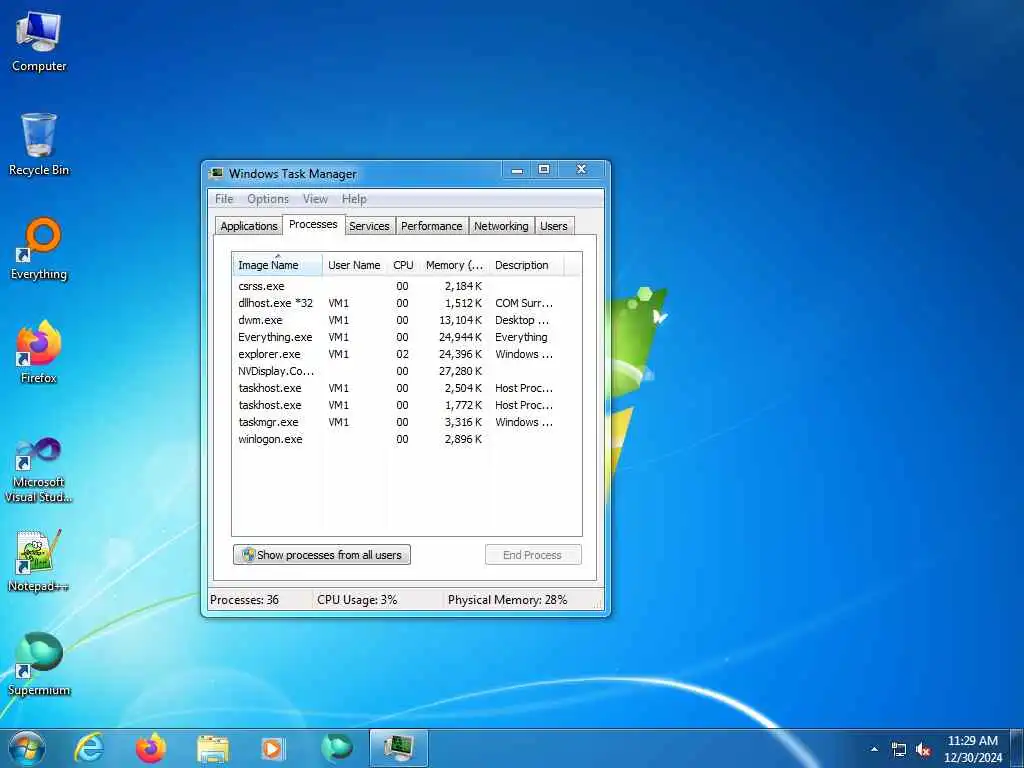Maximize the Windows Task Manager window
Image resolution: width=1024 pixels, height=768 pixels.
543,170
